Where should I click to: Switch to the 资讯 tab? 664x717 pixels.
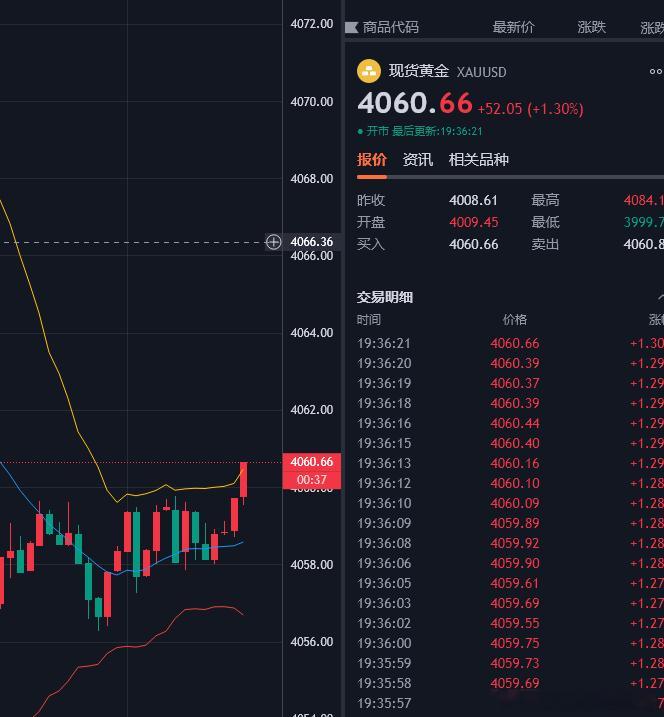[418, 160]
